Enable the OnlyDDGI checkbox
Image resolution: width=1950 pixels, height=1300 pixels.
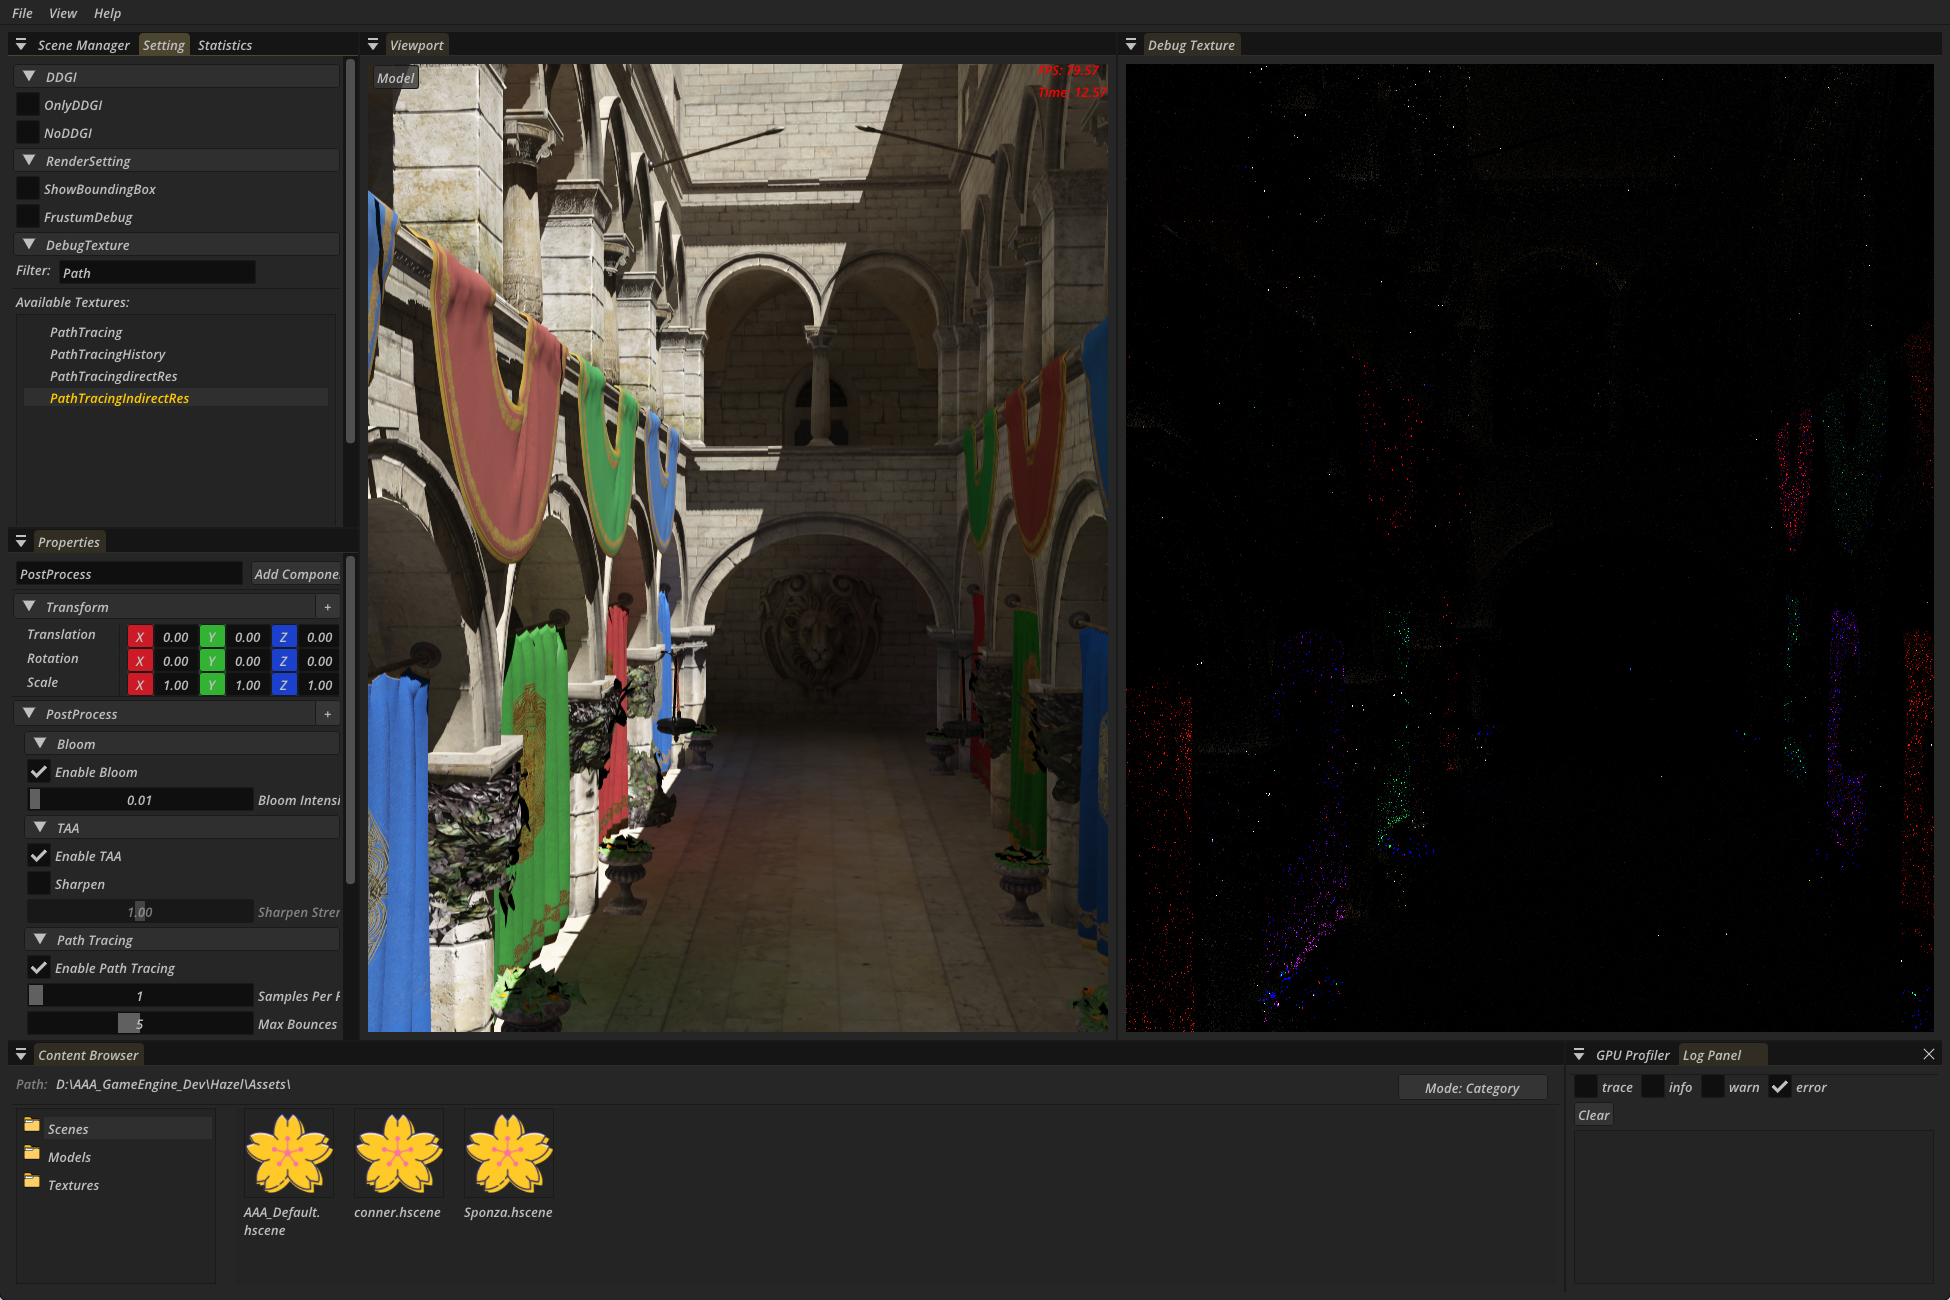pos(28,105)
